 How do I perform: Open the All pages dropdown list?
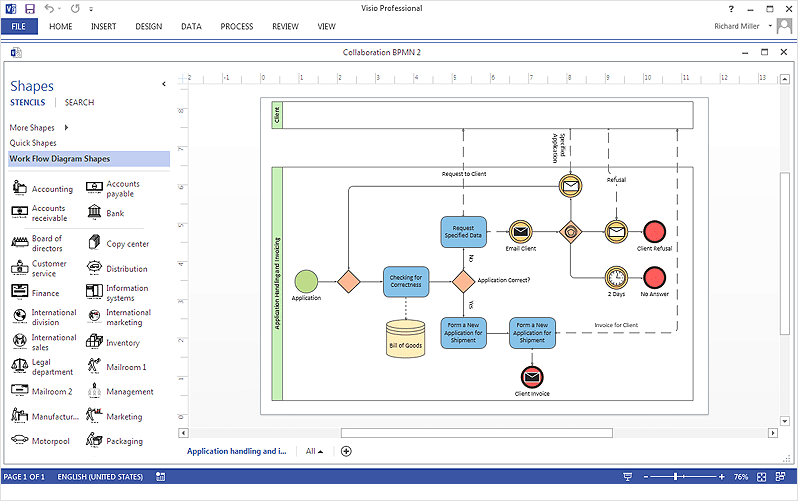[x=314, y=451]
